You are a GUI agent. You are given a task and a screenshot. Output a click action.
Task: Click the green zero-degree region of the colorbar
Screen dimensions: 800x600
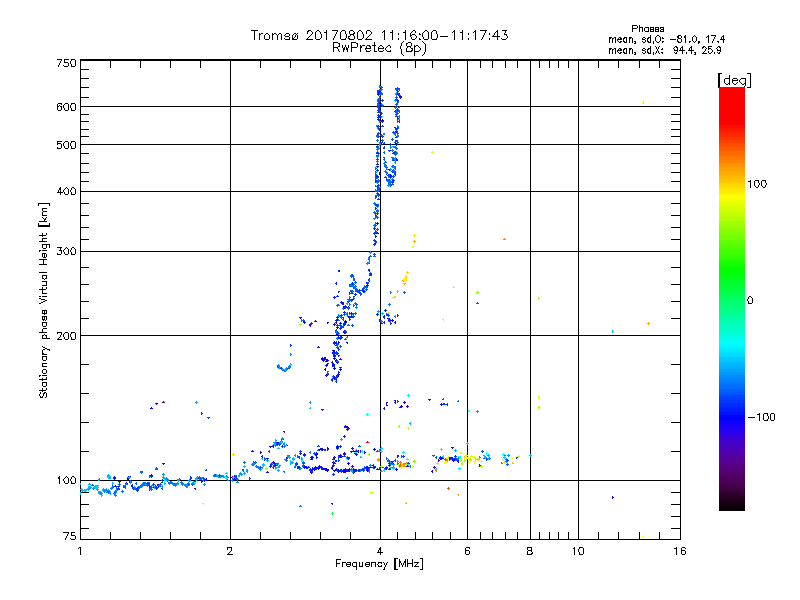tap(732, 300)
